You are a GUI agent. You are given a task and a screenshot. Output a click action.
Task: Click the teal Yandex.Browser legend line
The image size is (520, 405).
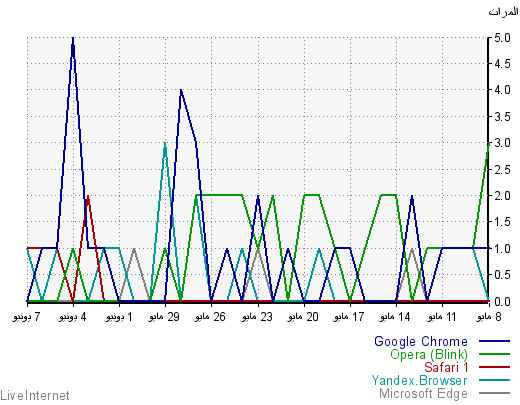pos(494,380)
